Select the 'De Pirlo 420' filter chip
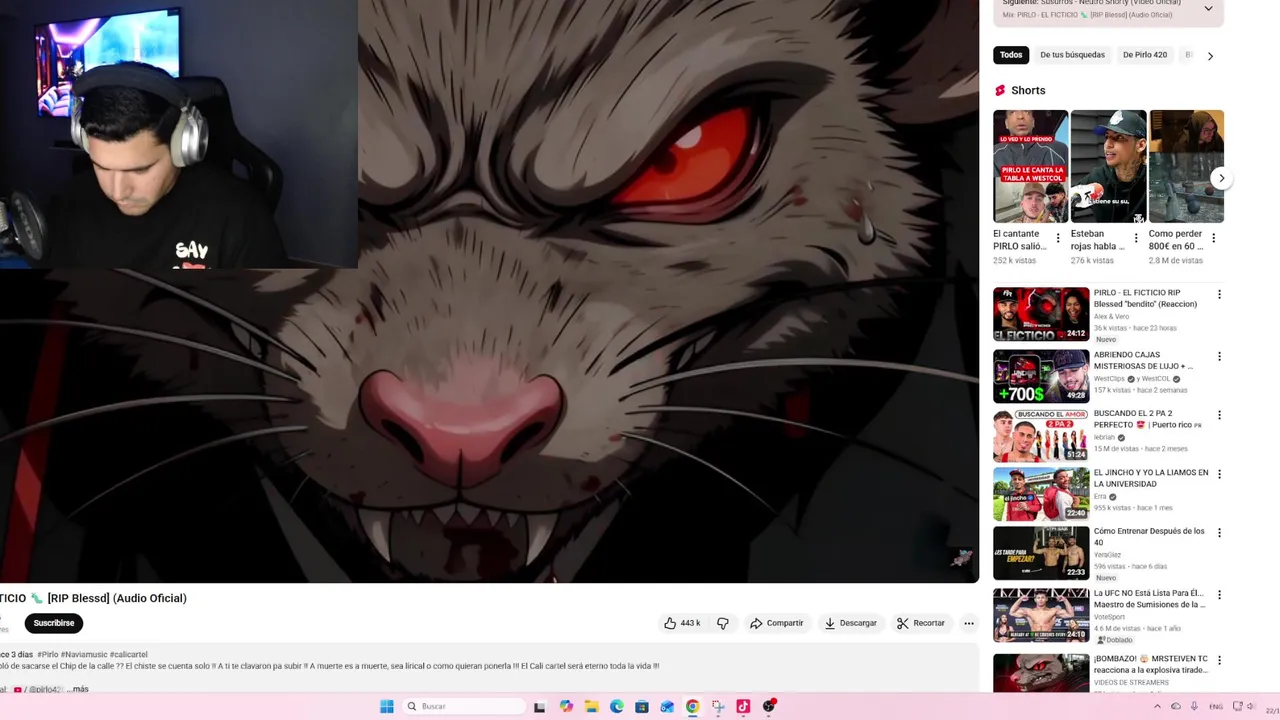Viewport: 1280px width, 720px height. (1145, 55)
